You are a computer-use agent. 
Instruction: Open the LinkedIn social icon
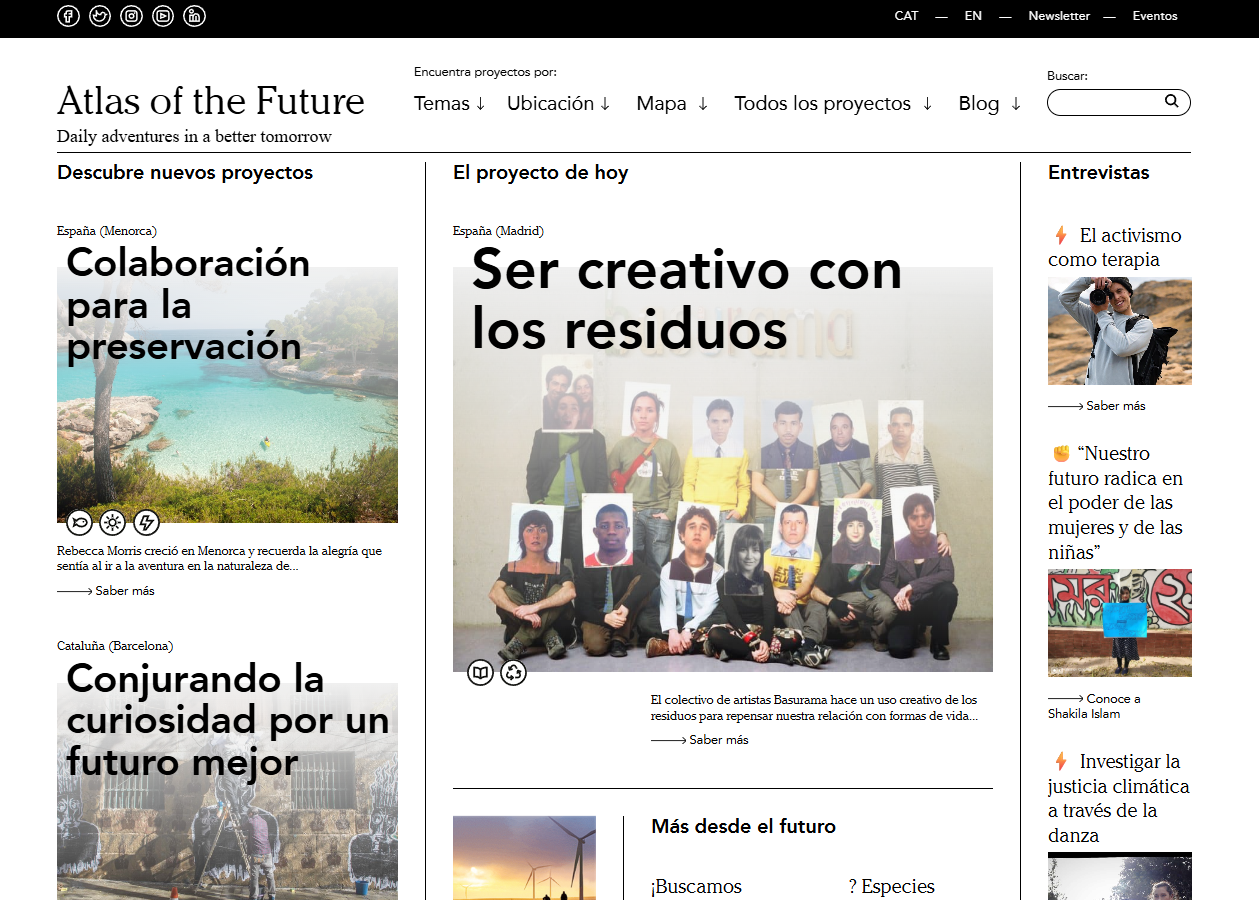coord(195,16)
